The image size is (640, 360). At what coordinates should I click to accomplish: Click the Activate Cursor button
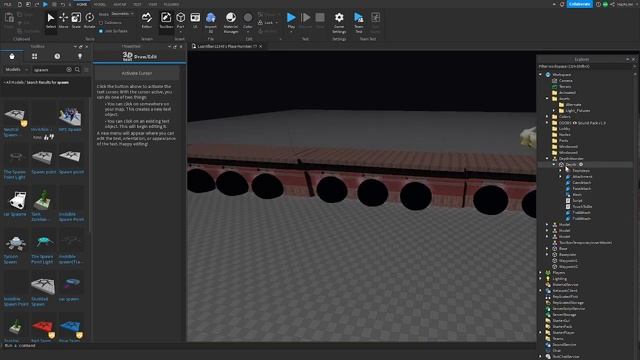137,73
